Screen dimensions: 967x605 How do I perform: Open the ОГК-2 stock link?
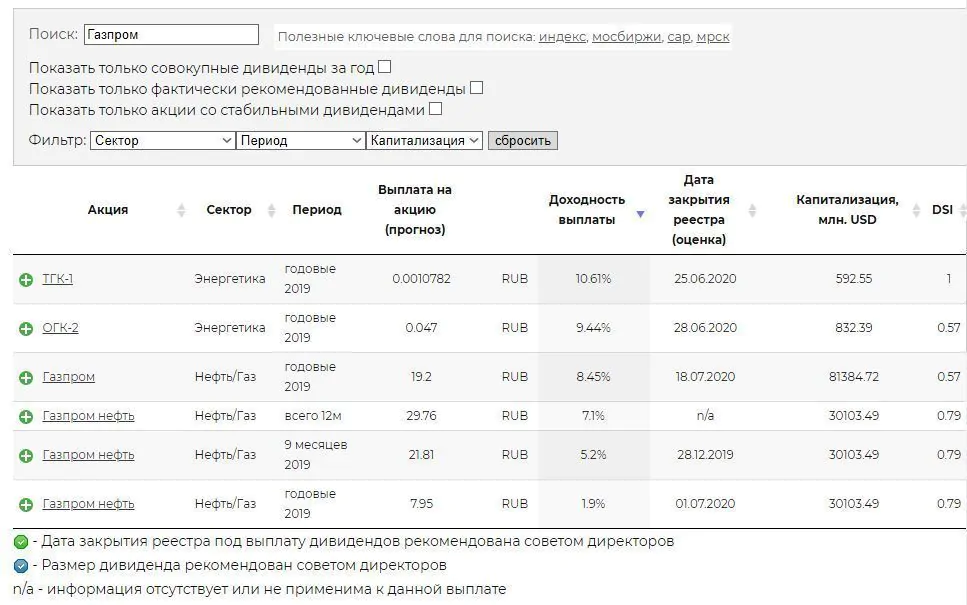point(60,328)
